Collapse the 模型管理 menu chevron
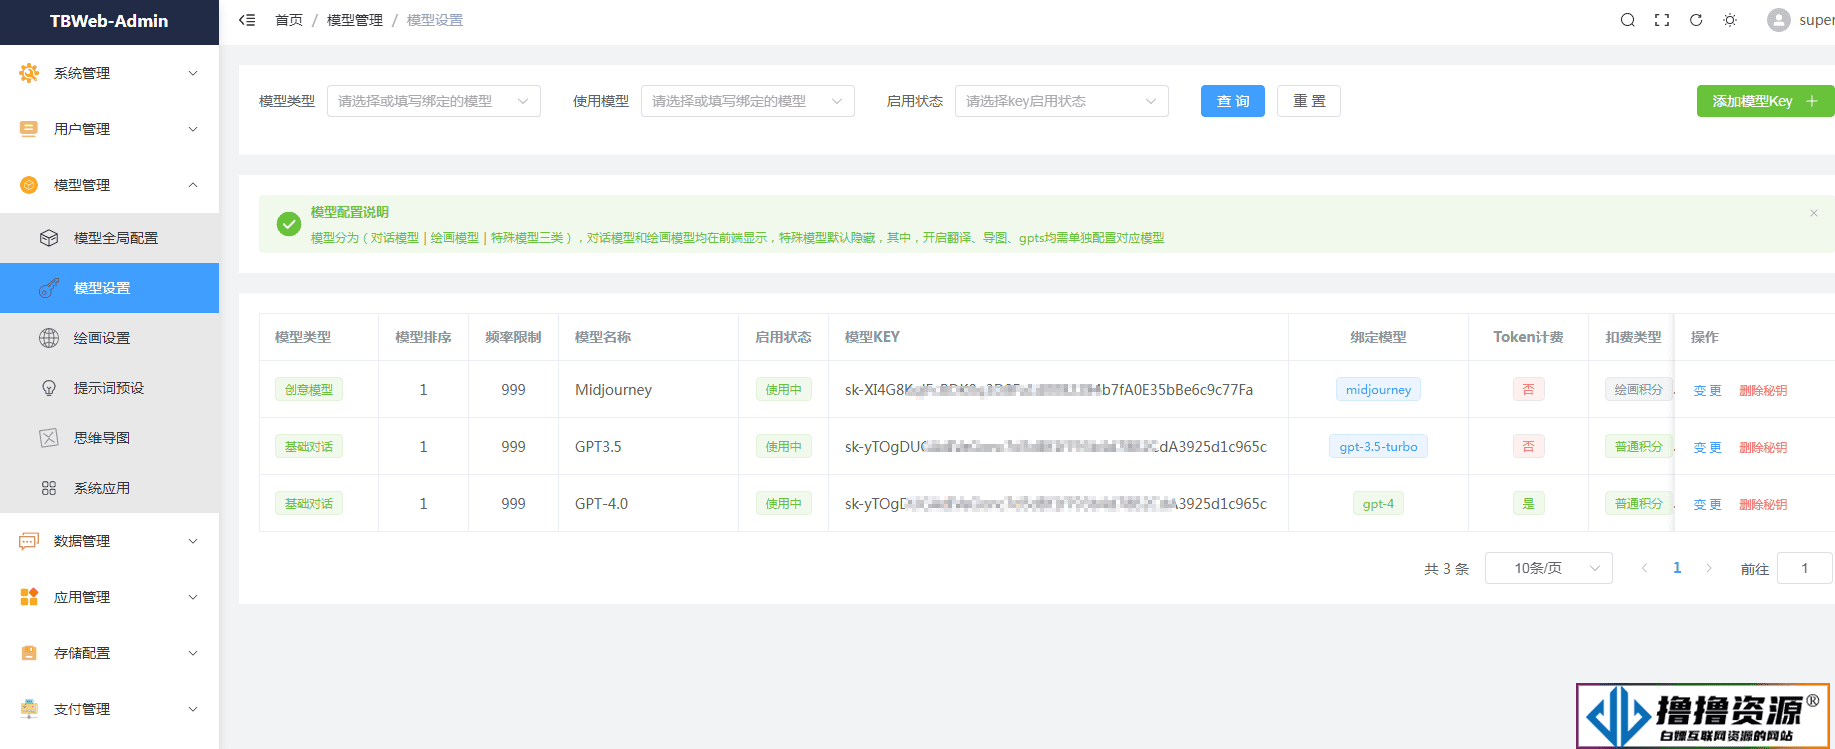This screenshot has width=1835, height=749. tap(193, 185)
